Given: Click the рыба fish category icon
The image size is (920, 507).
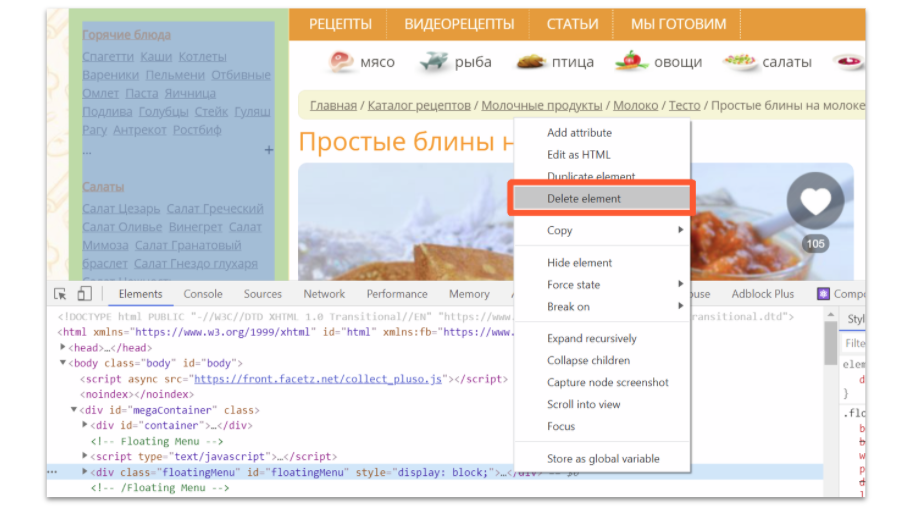Looking at the screenshot, I should [434, 62].
